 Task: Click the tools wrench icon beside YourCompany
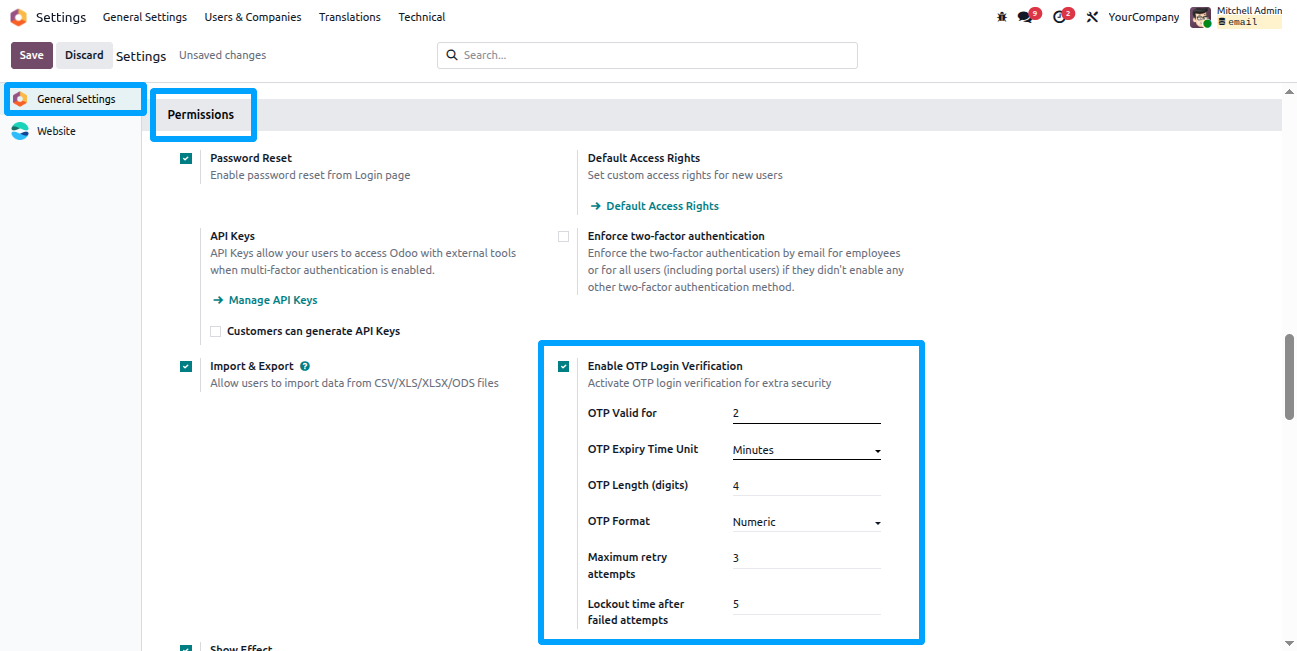coord(1092,17)
